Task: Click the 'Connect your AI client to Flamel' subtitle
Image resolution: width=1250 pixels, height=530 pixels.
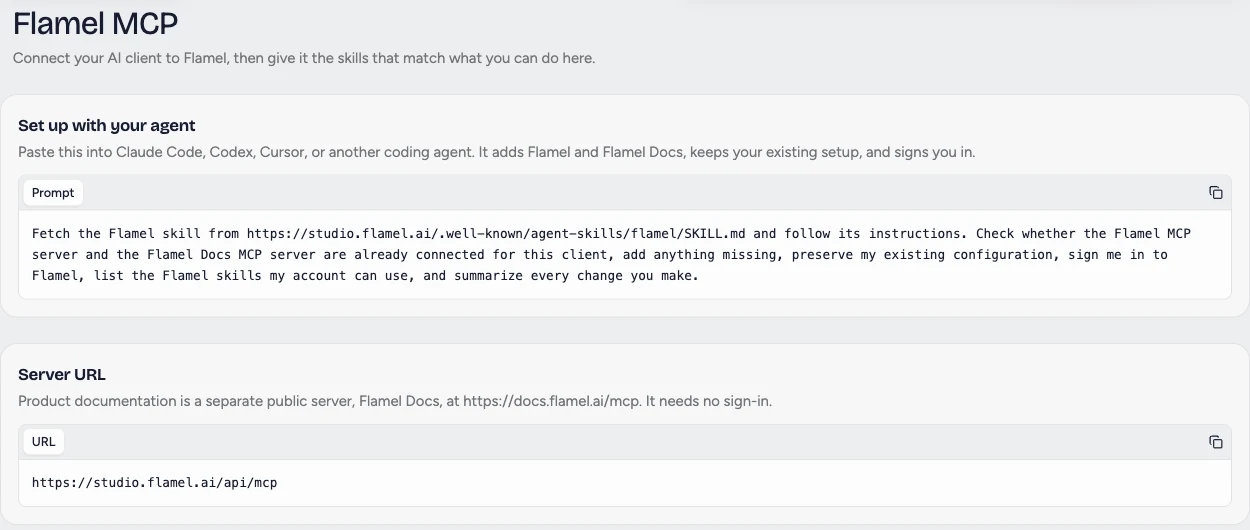Action: tap(304, 58)
